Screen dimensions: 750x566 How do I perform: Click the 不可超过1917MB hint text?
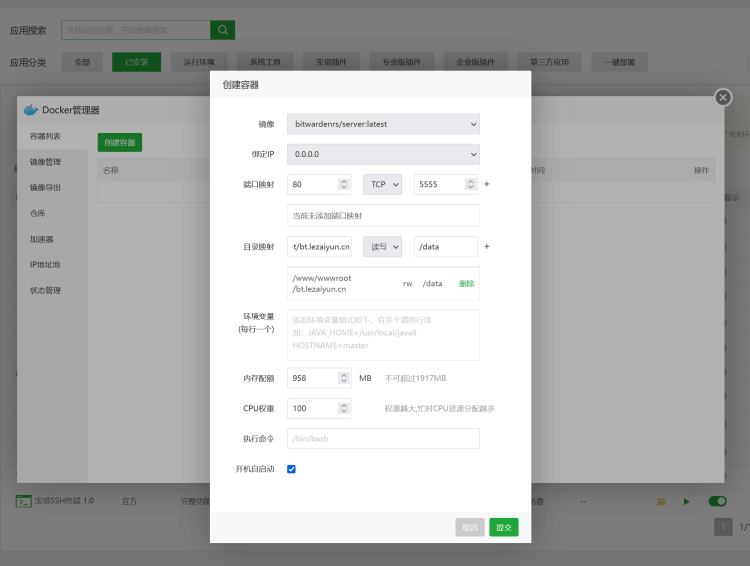click(415, 378)
